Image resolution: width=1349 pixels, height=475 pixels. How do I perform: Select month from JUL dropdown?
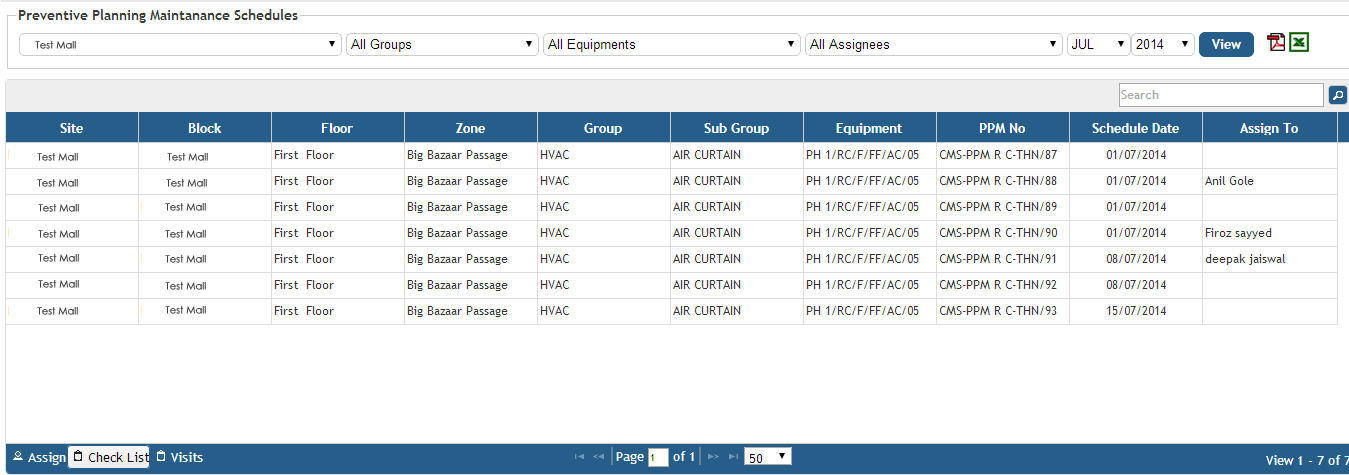[x=1098, y=45]
